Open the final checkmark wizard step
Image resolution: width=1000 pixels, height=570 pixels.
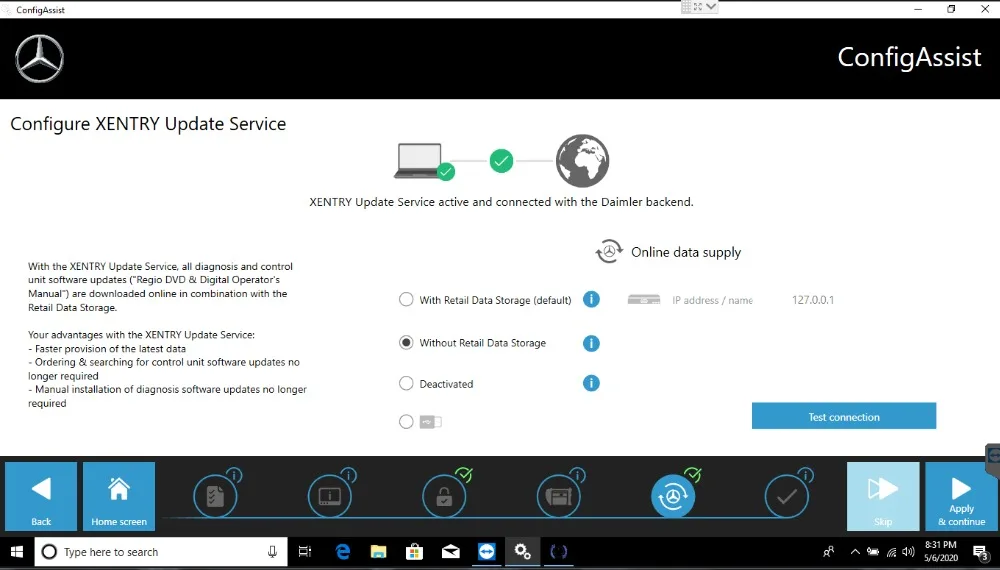pyautogui.click(x=787, y=495)
